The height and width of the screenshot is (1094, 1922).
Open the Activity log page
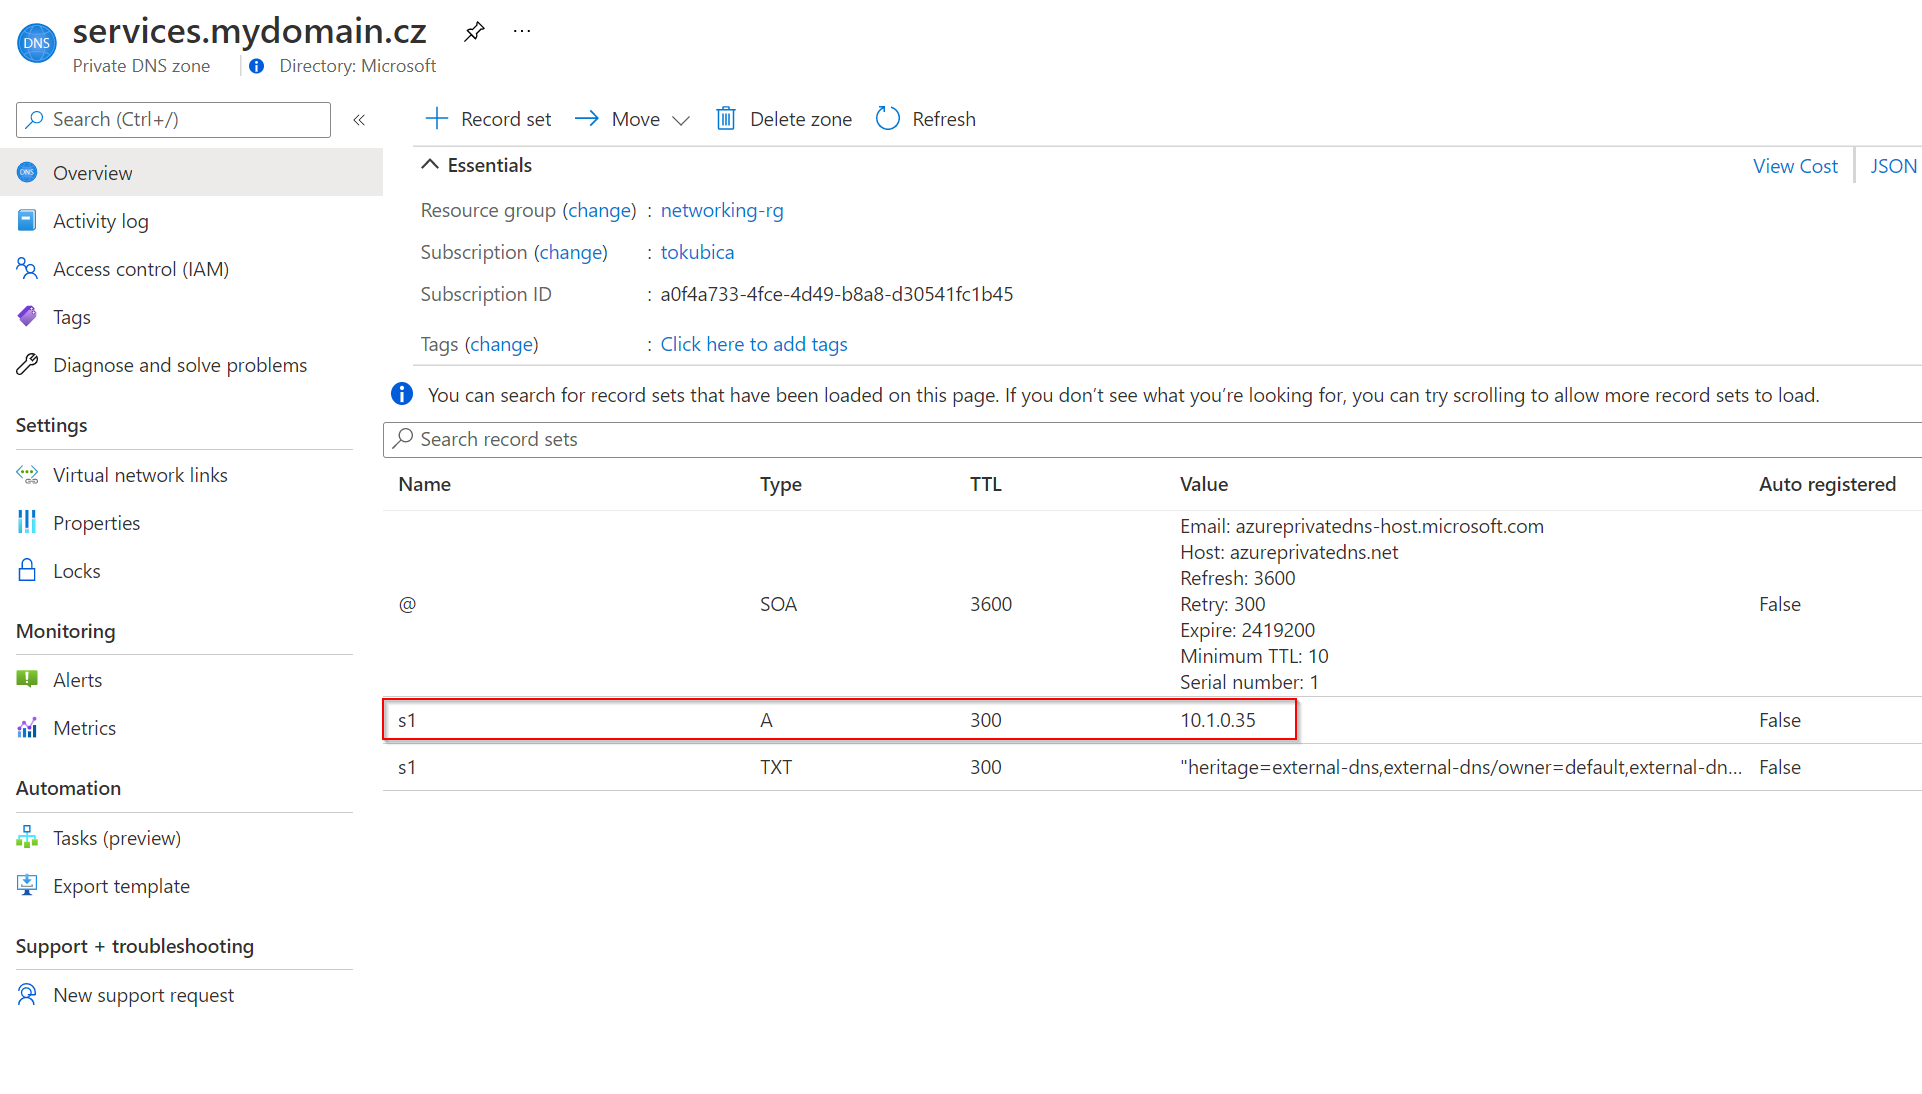tap(100, 221)
